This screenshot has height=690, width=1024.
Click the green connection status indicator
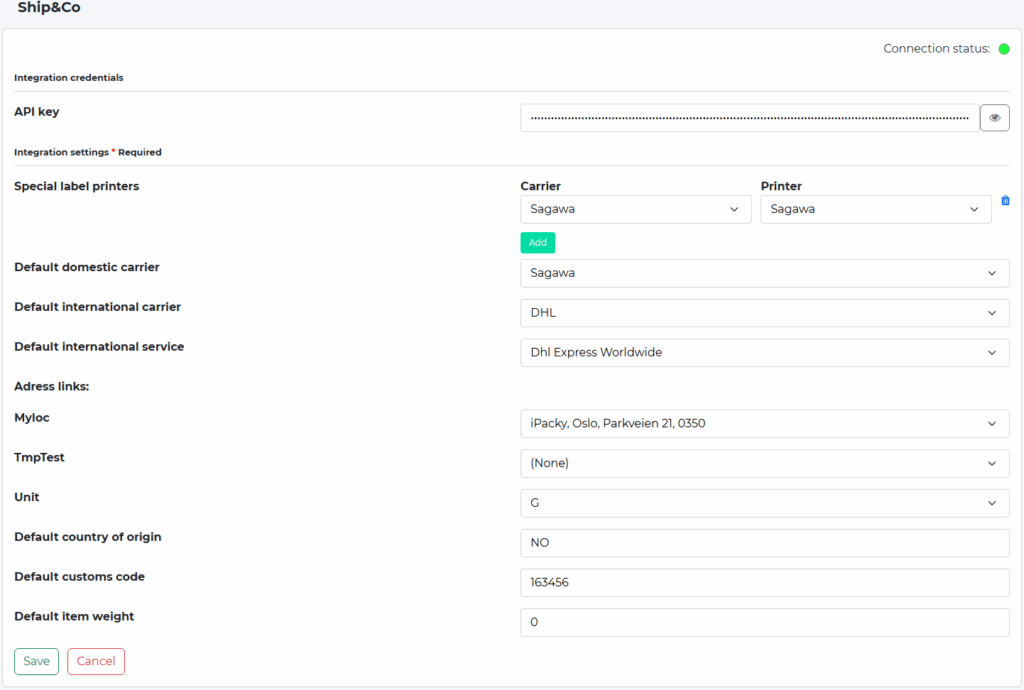coord(1003,48)
